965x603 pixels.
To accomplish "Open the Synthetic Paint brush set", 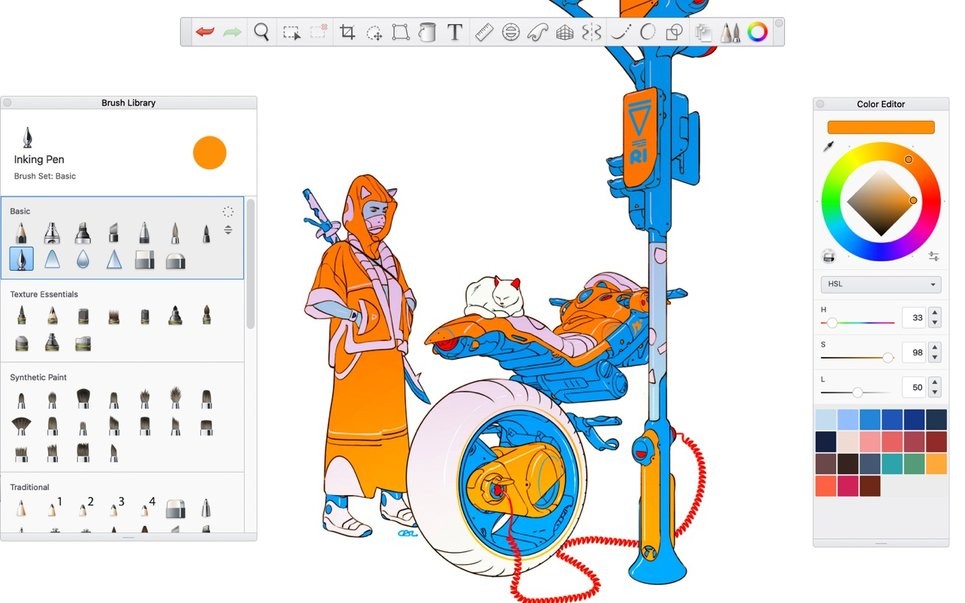I will pyautogui.click(x=37, y=377).
